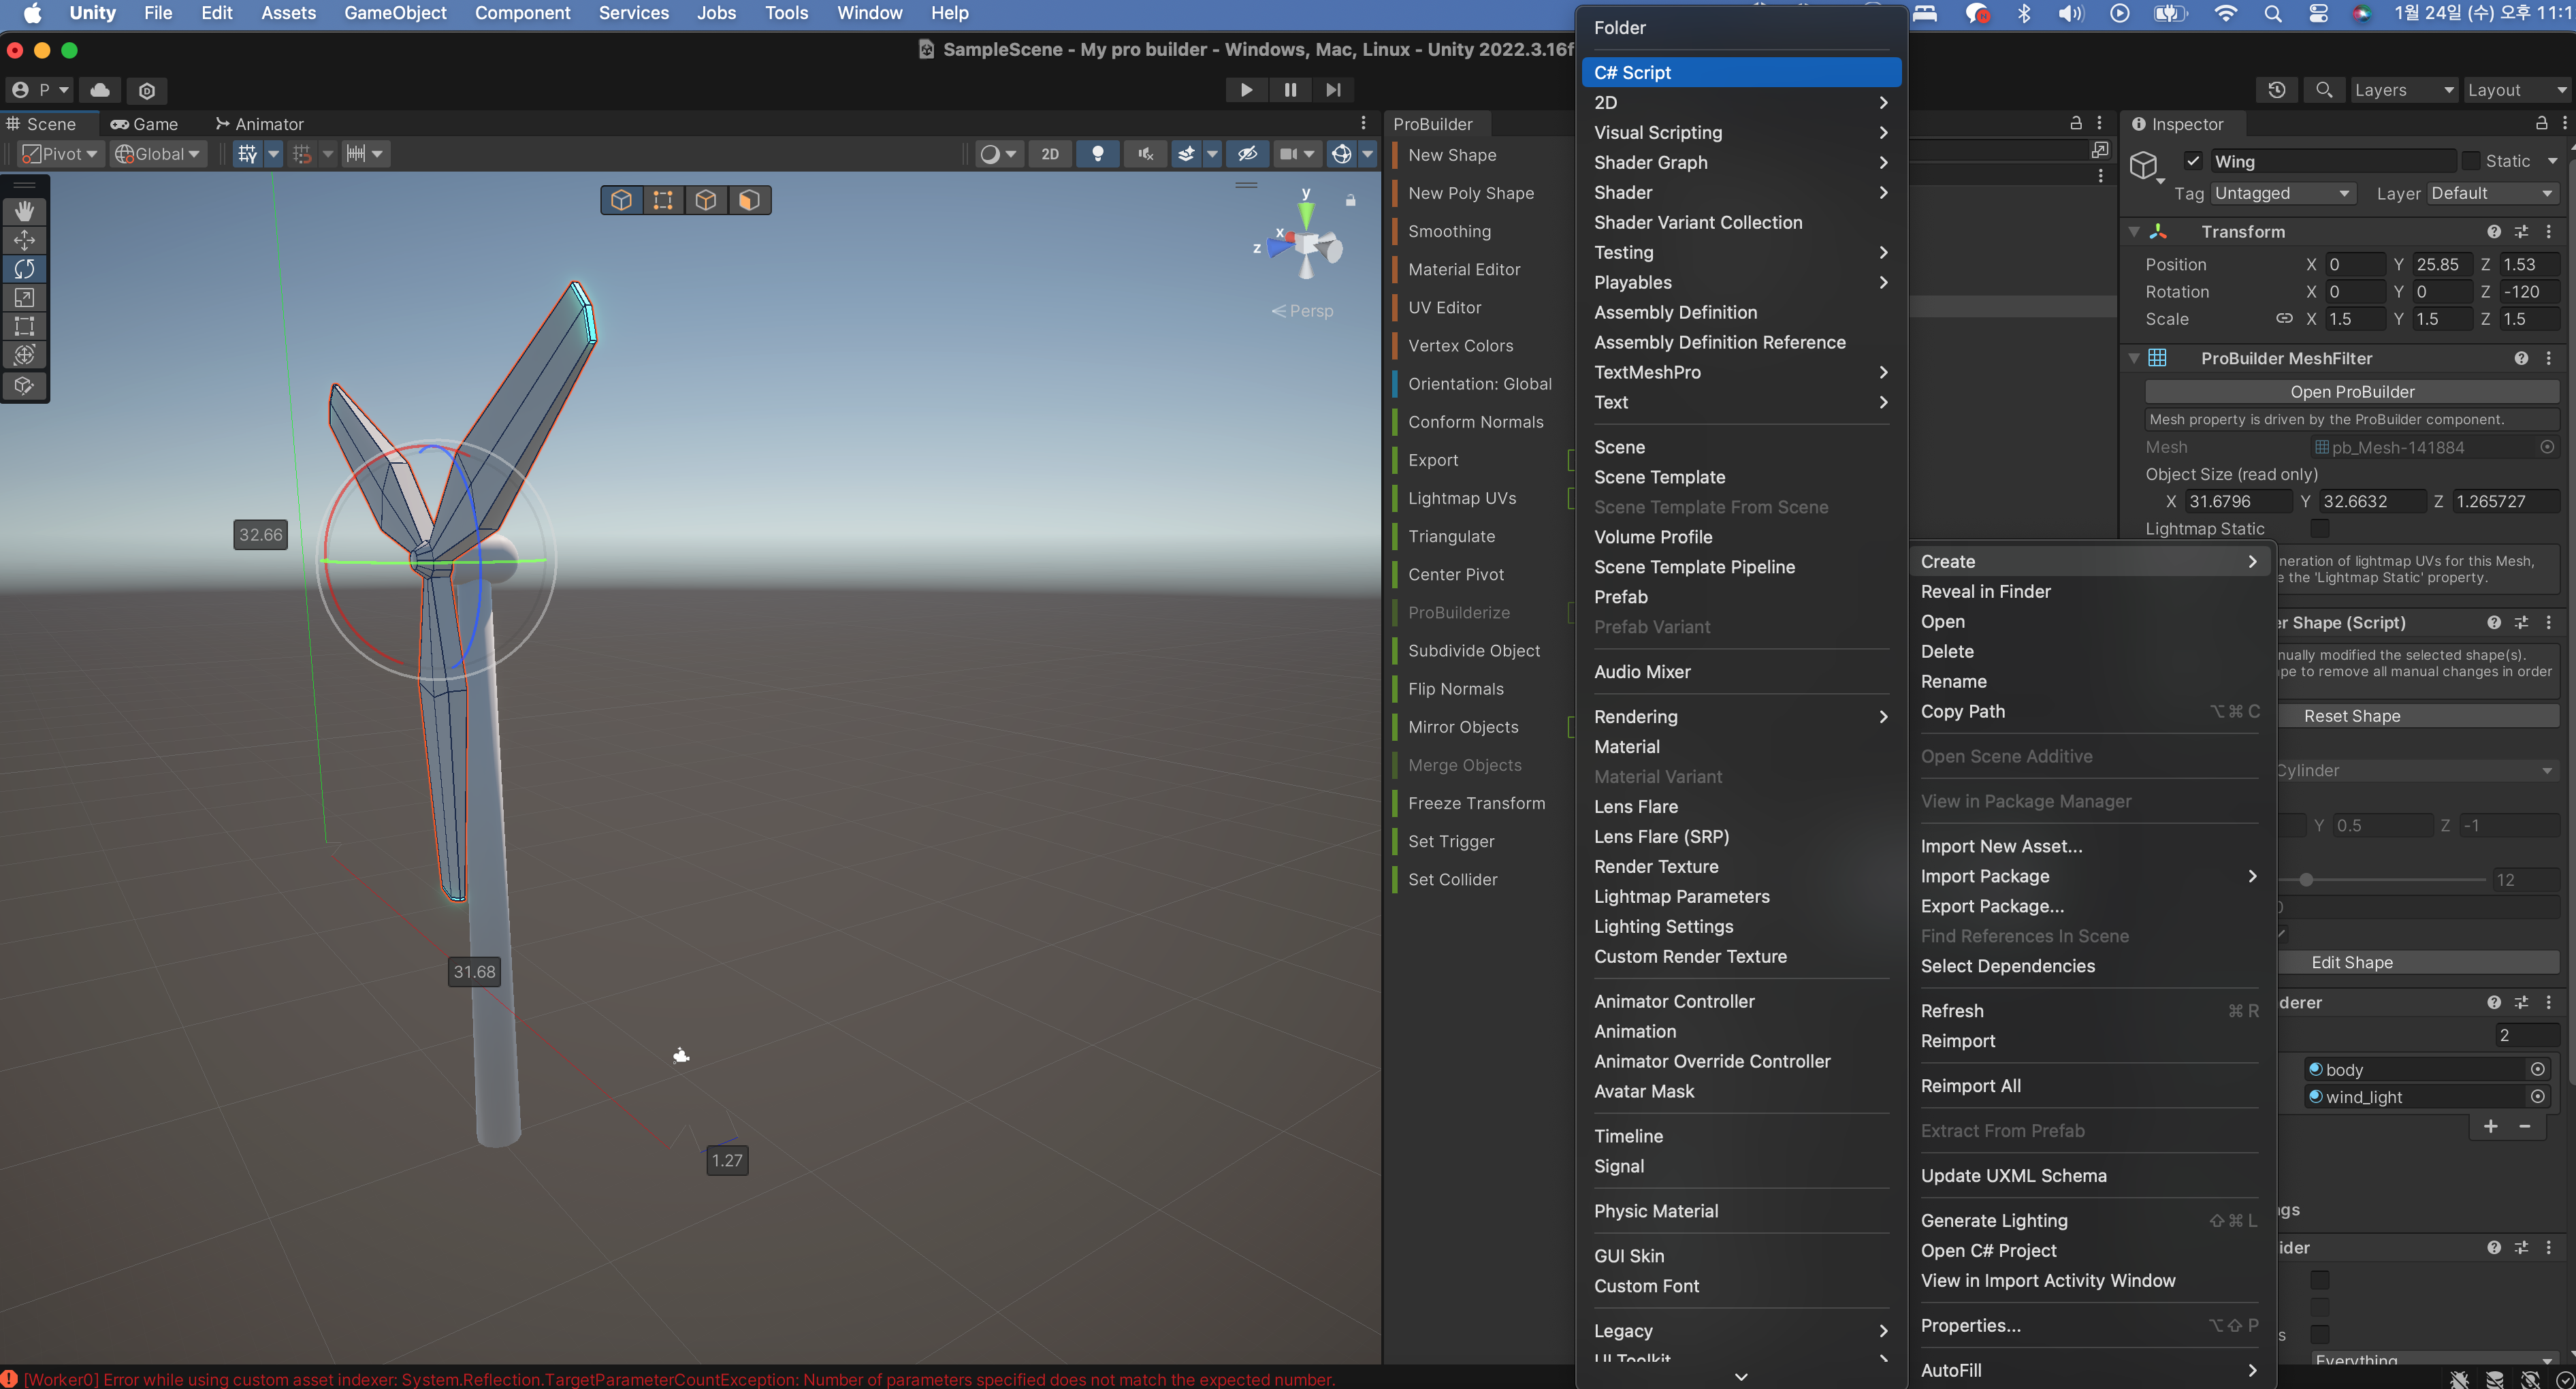Toggle scene lighting with the bulb icon

point(1097,154)
